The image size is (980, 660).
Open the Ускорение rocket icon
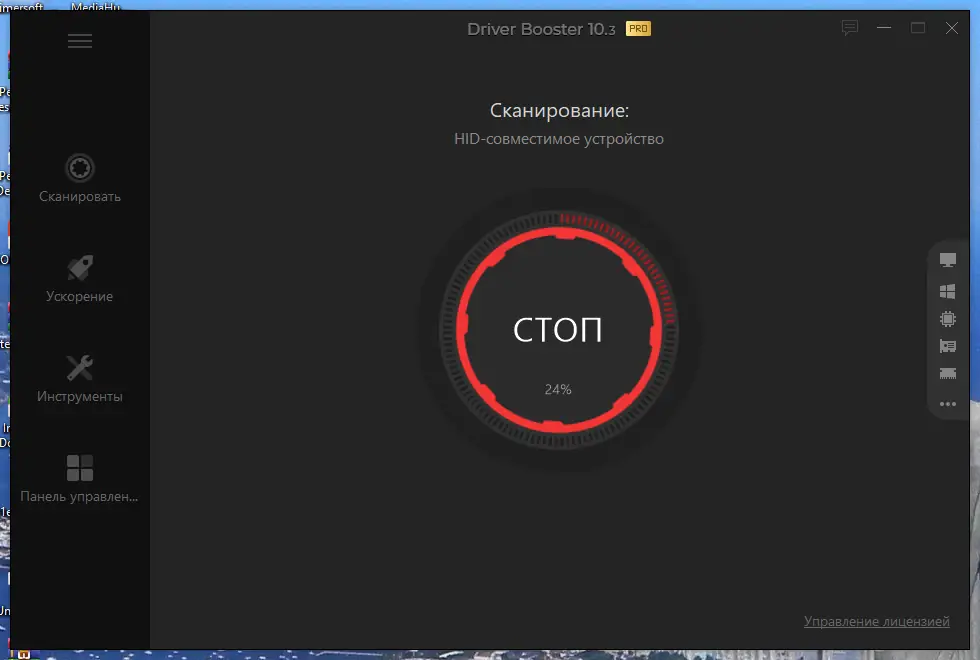(79, 267)
